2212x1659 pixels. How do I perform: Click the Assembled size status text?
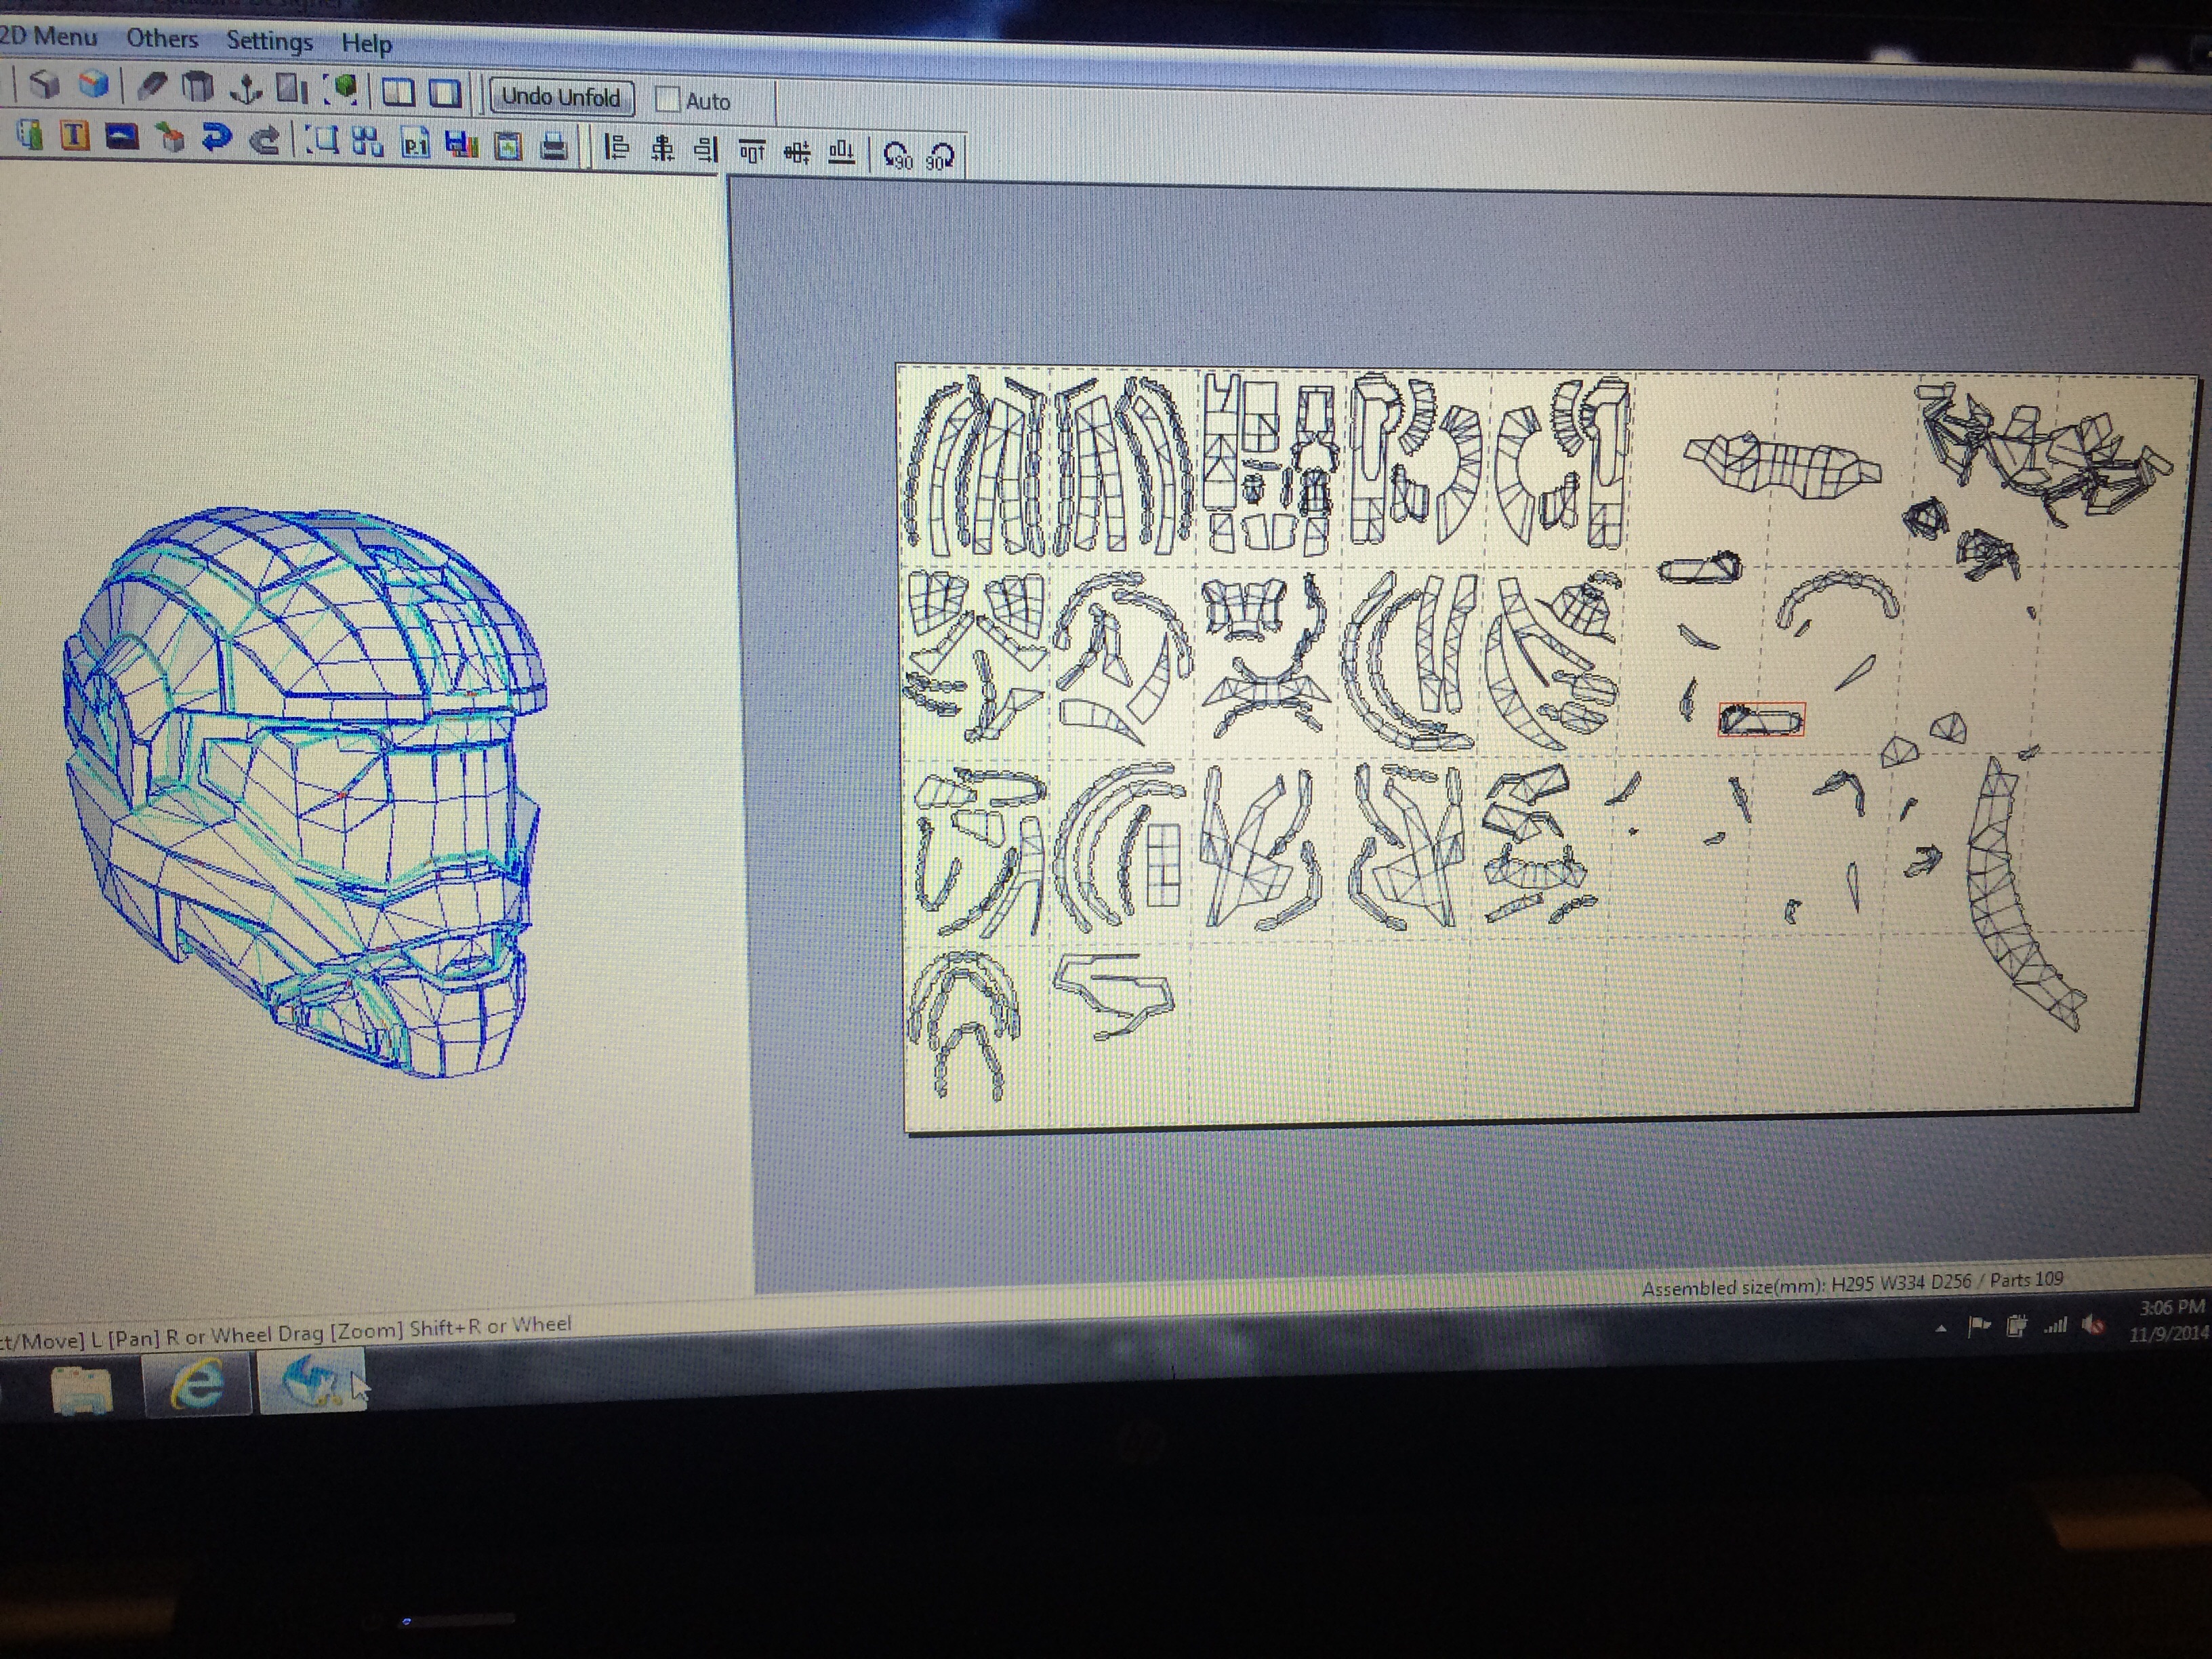pos(1852,1283)
